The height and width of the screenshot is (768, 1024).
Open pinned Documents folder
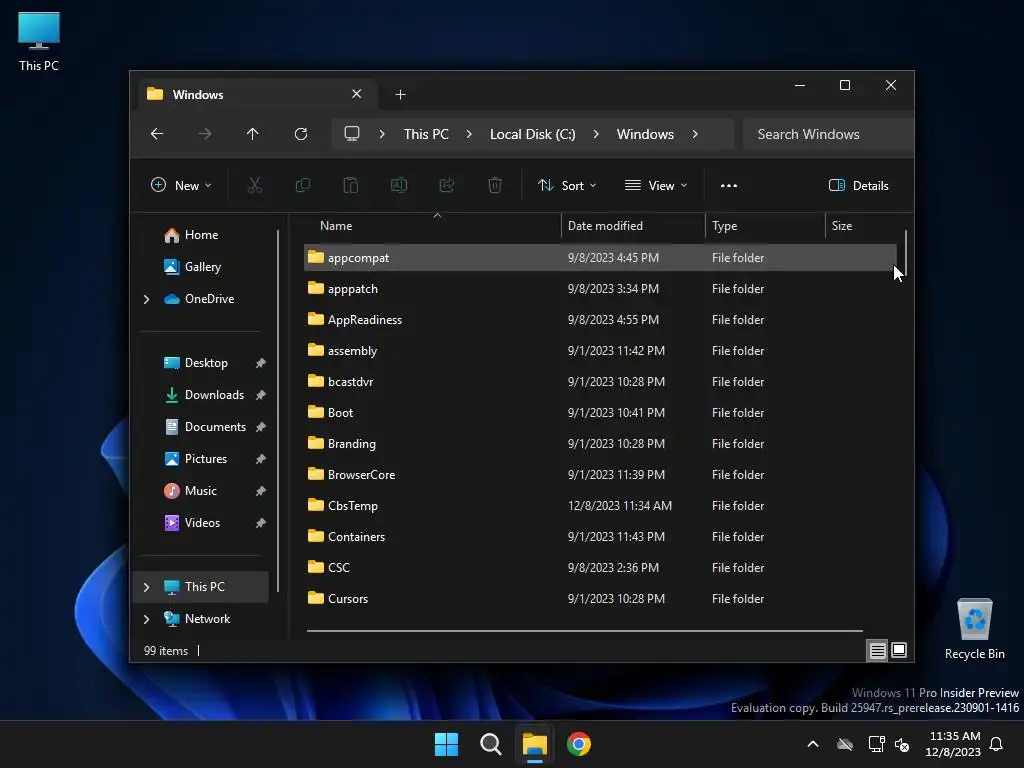point(215,426)
